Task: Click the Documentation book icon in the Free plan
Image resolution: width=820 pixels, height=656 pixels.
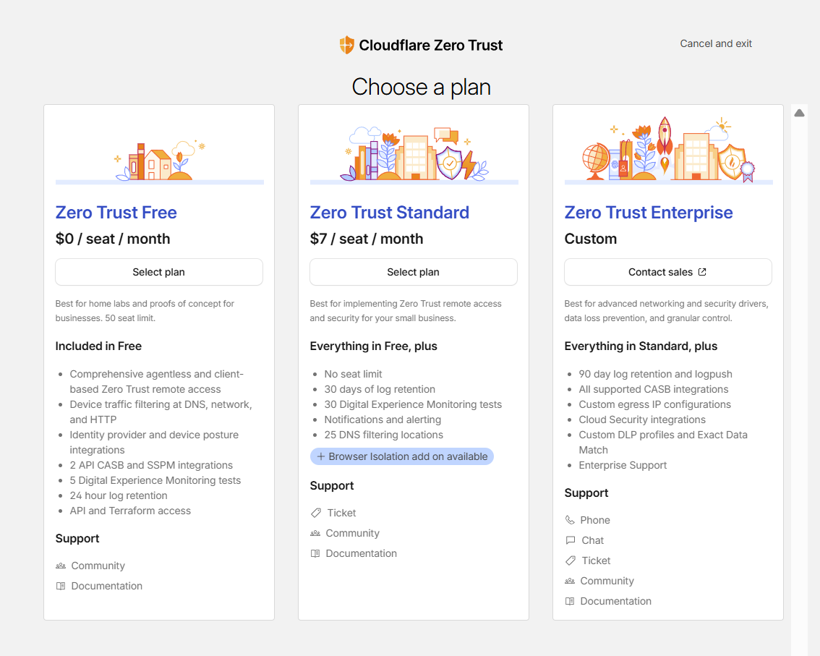Action: coord(61,586)
